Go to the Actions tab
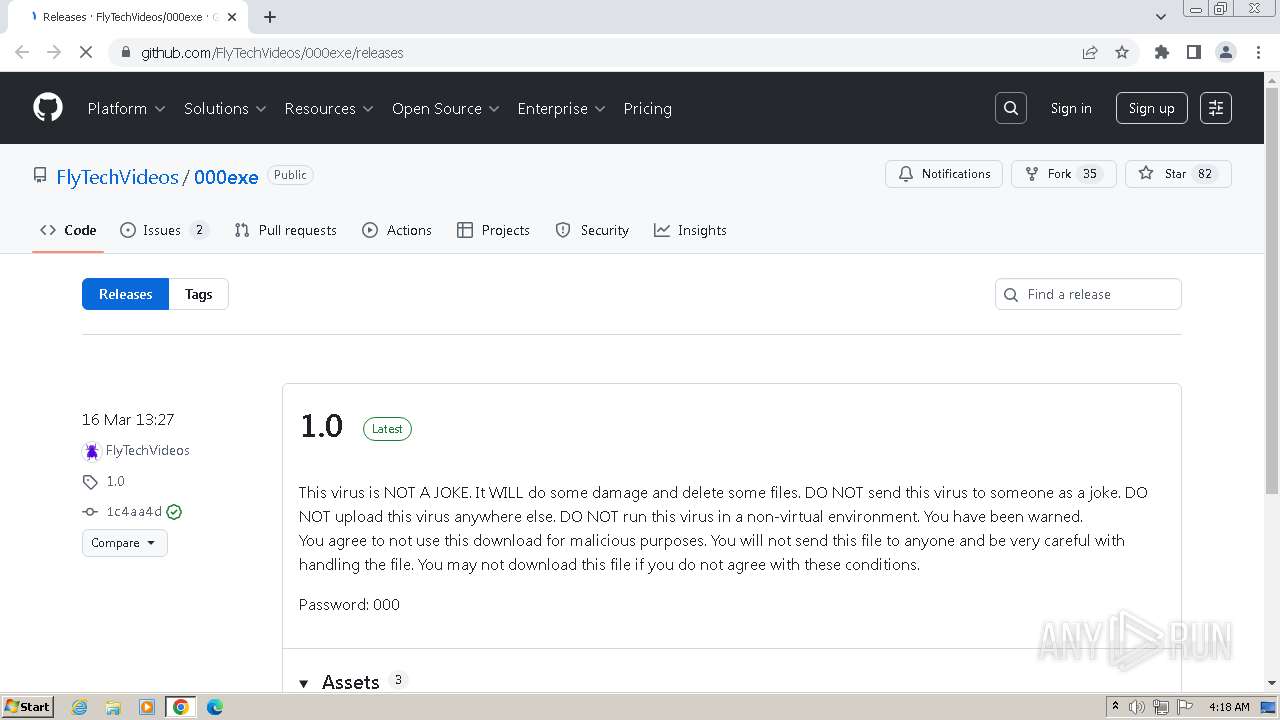The width and height of the screenshot is (1280, 720). tap(397, 230)
